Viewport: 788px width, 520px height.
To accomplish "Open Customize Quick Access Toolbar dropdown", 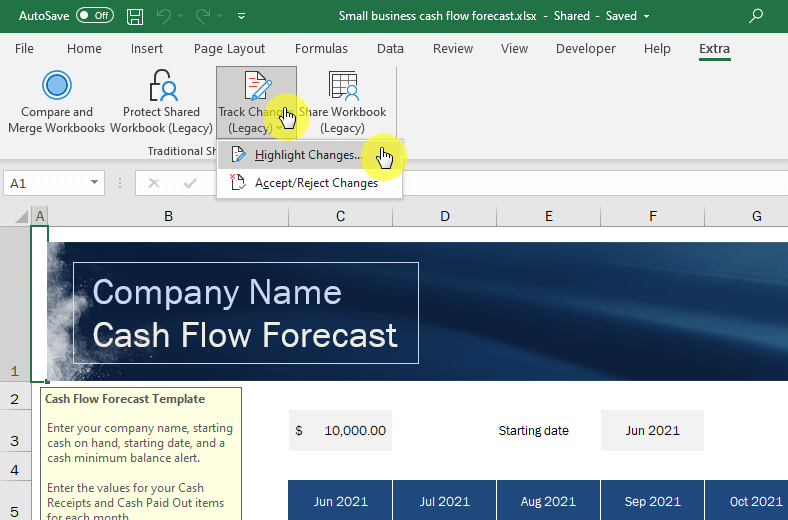I will tap(241, 16).
